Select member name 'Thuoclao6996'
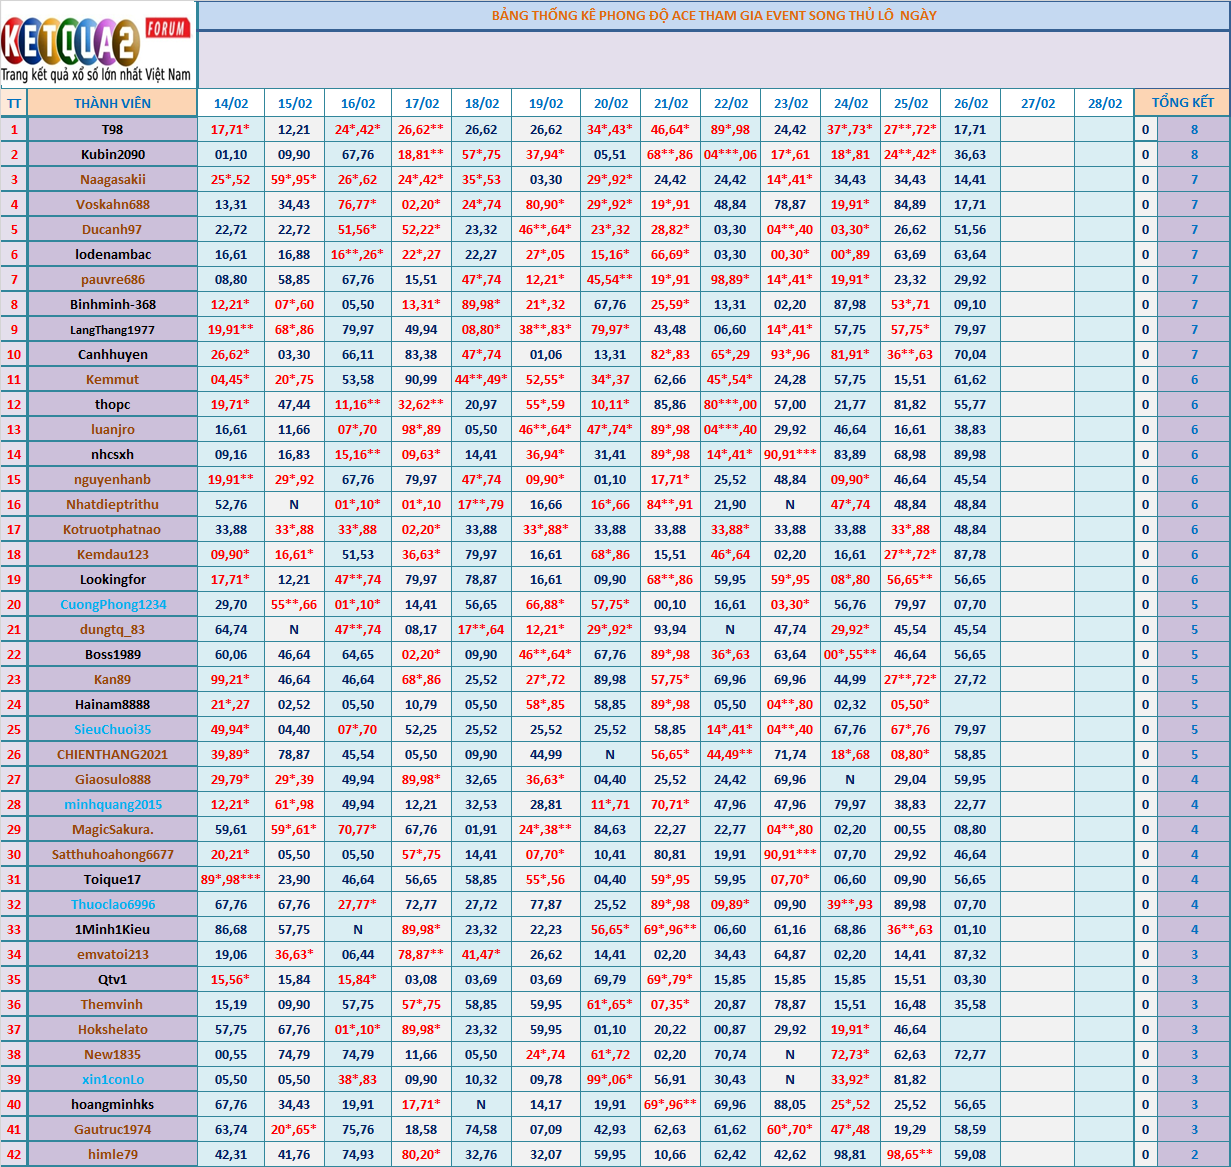Viewport: 1231px width, 1167px height. pos(112,904)
